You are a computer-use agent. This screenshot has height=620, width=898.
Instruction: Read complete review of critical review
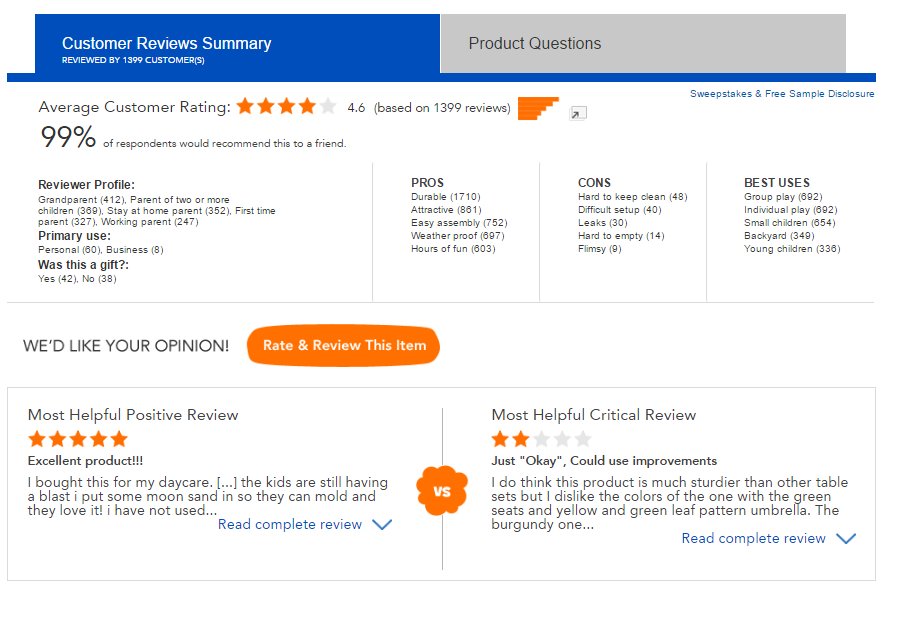pos(754,538)
